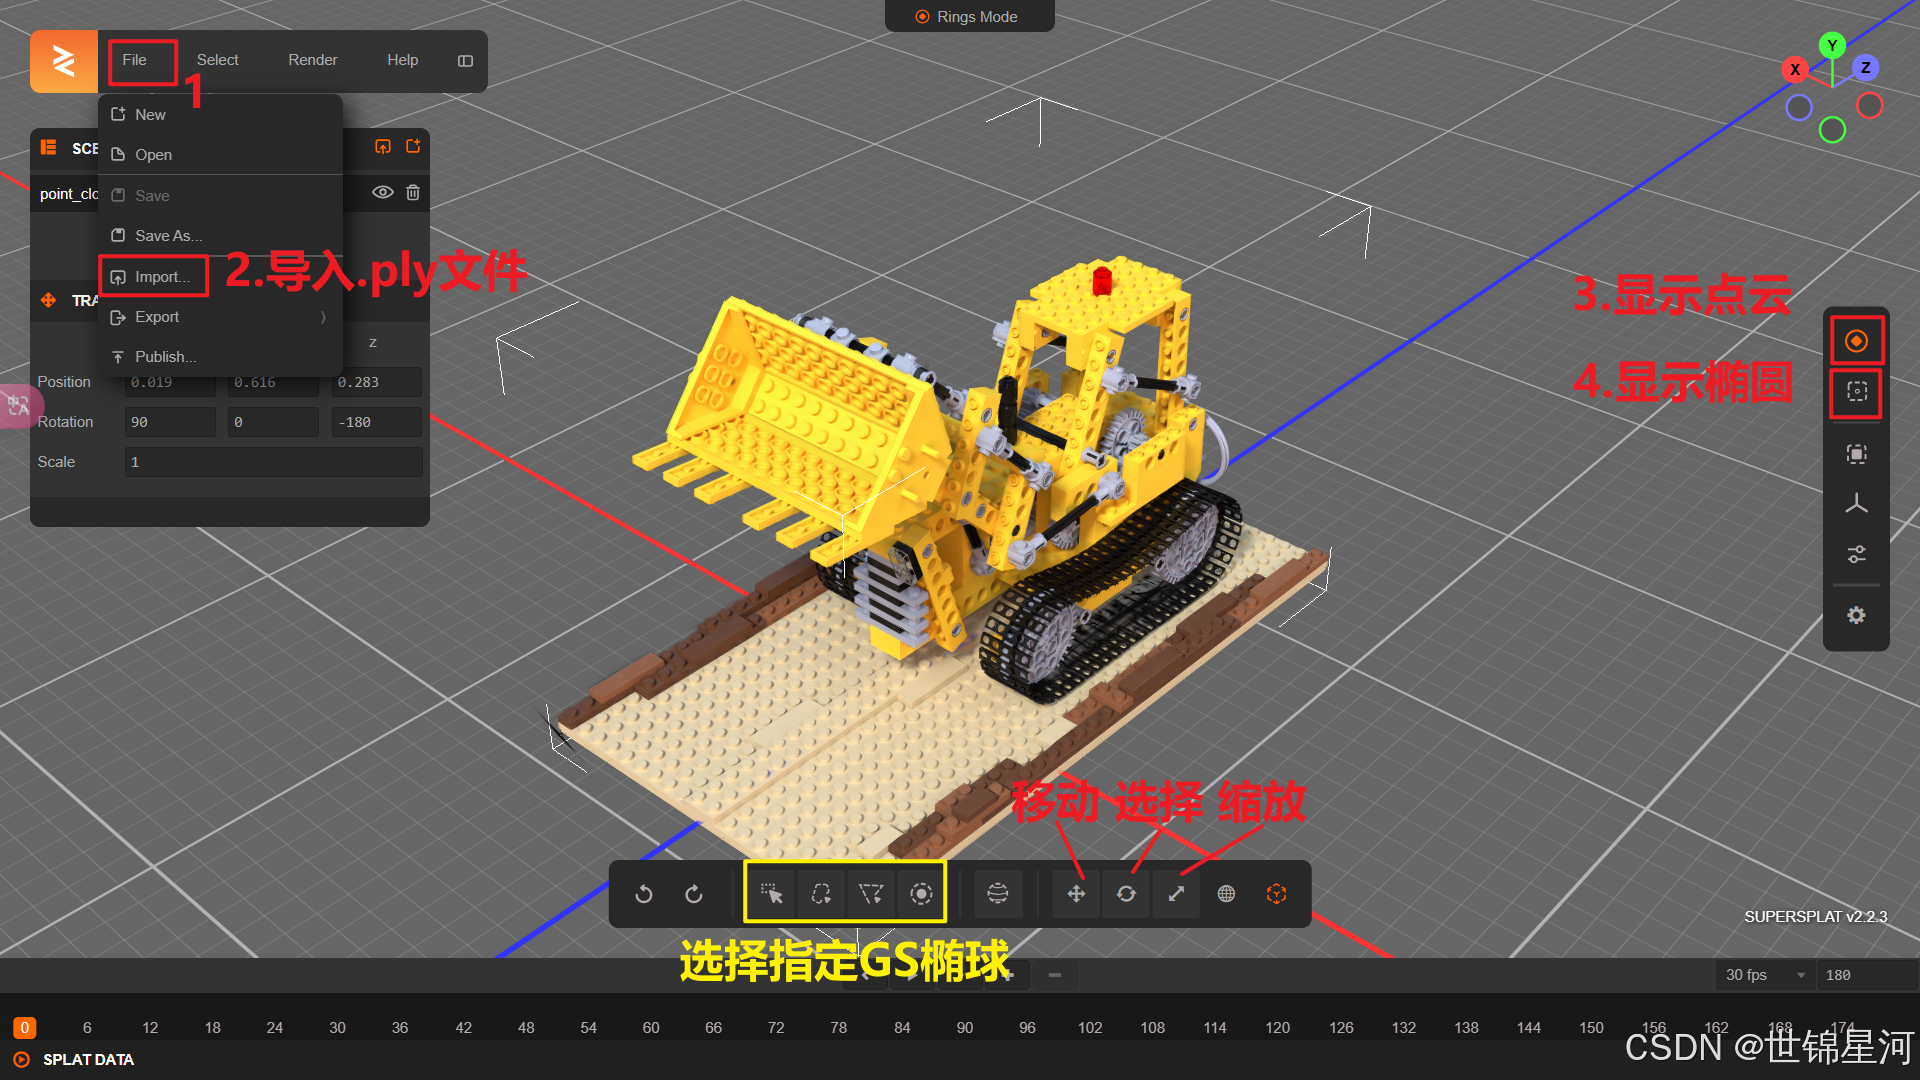Click the timeline remove key minus button
Viewport: 1920px width, 1080px height.
point(1054,975)
